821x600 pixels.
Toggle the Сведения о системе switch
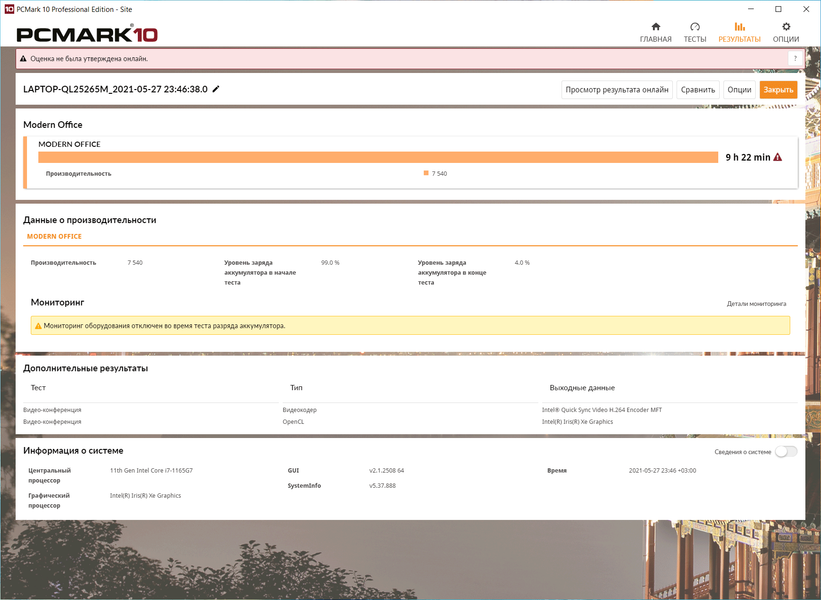click(786, 451)
